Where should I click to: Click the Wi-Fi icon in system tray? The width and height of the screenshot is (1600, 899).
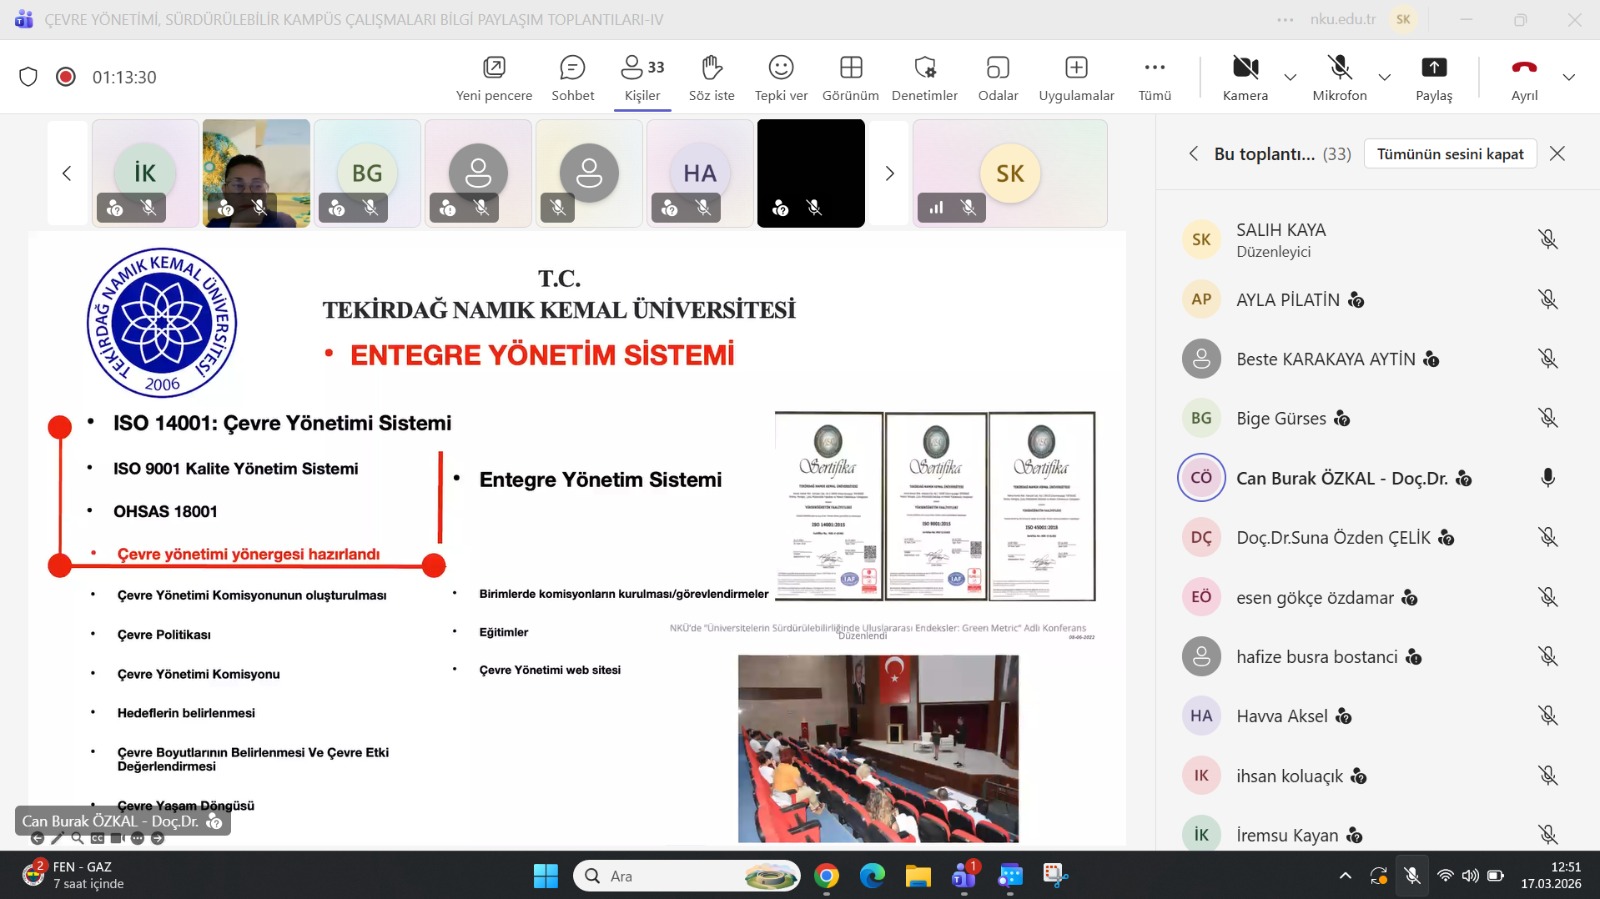tap(1445, 876)
